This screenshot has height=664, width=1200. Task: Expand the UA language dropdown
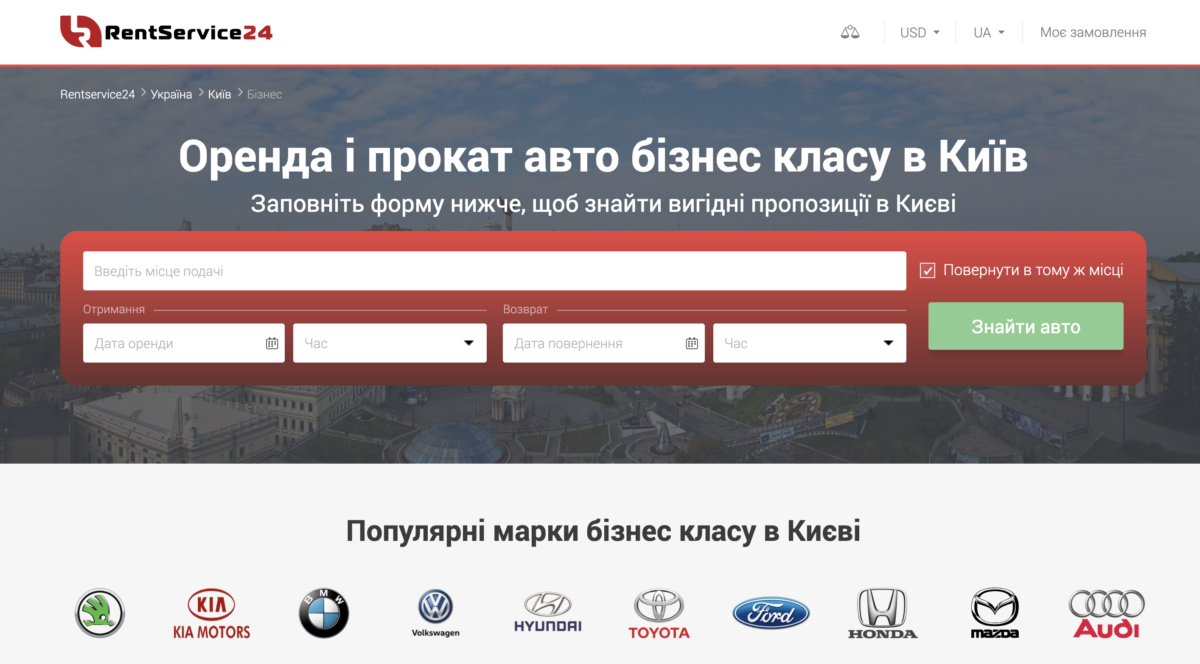click(988, 32)
